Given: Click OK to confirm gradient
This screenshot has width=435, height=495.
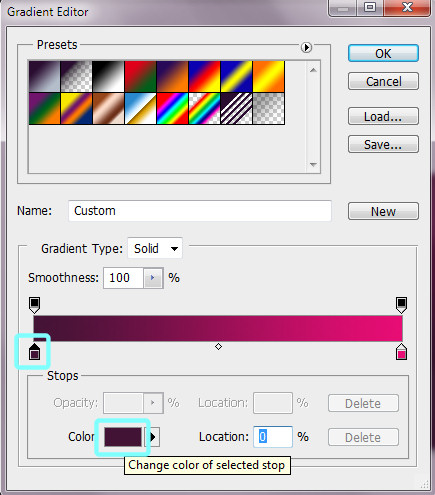Looking at the screenshot, I should [383, 53].
